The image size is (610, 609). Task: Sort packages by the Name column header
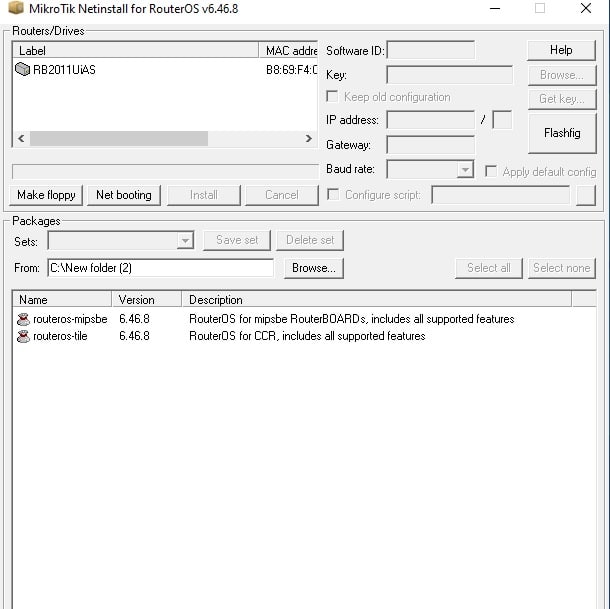pyautogui.click(x=63, y=300)
